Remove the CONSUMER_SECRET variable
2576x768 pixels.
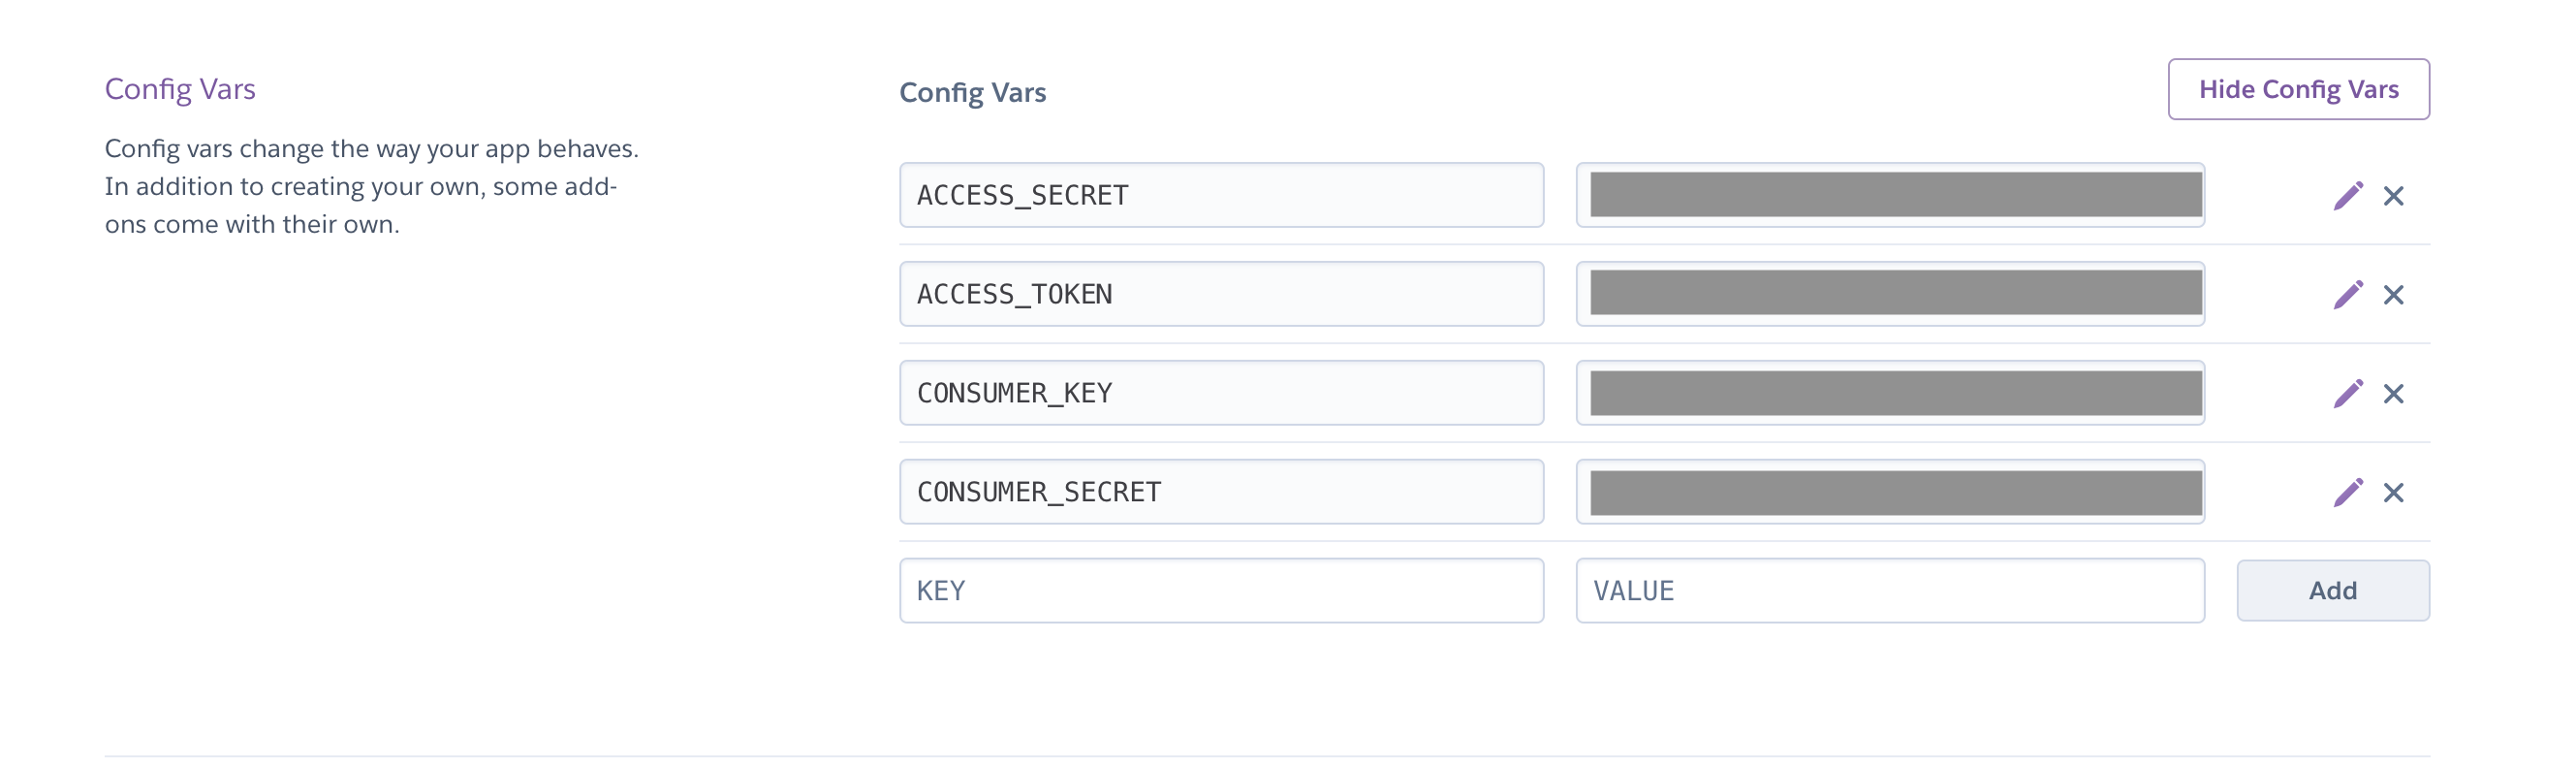point(2393,493)
